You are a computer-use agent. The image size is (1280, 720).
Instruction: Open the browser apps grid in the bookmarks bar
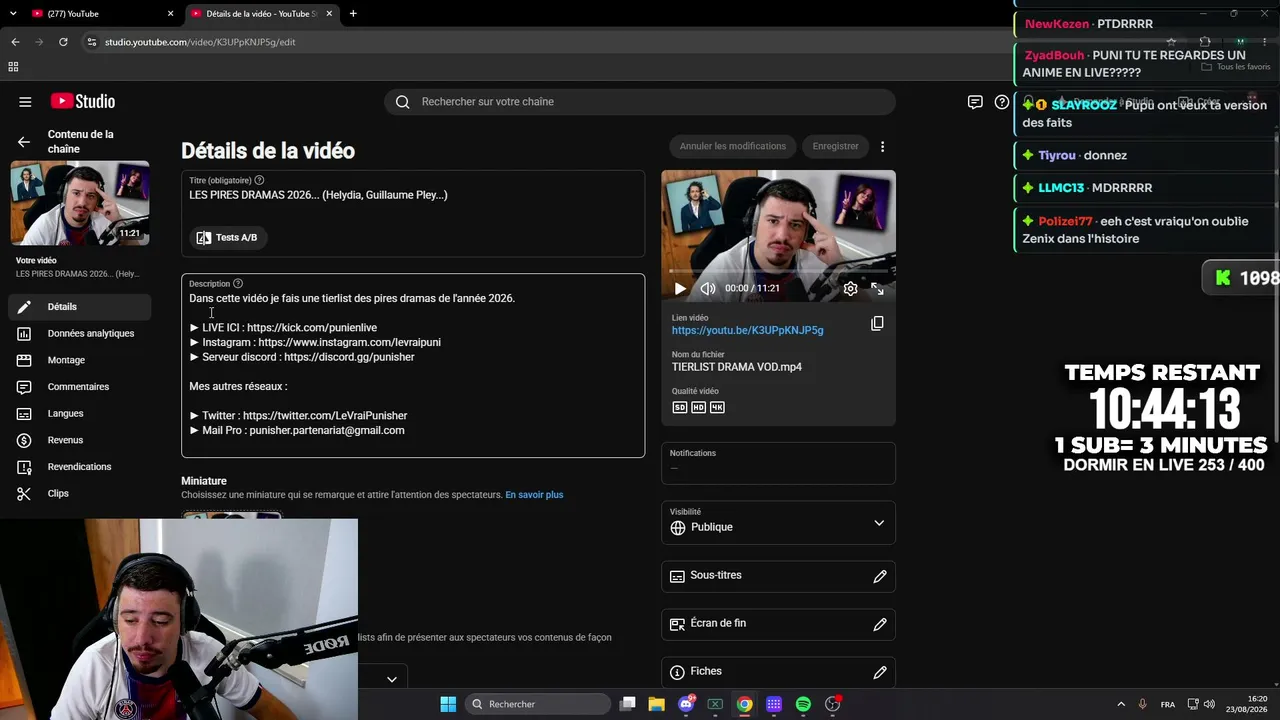[13, 67]
